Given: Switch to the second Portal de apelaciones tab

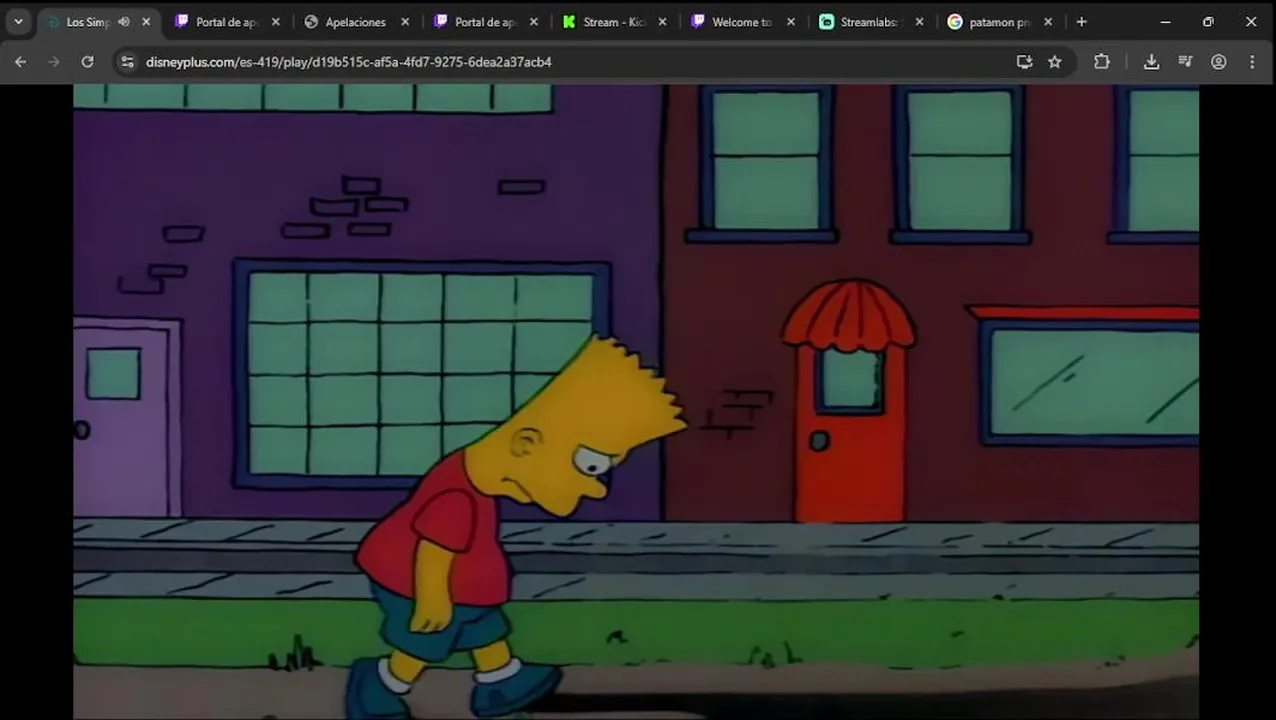Looking at the screenshot, I should pyautogui.click(x=486, y=21).
